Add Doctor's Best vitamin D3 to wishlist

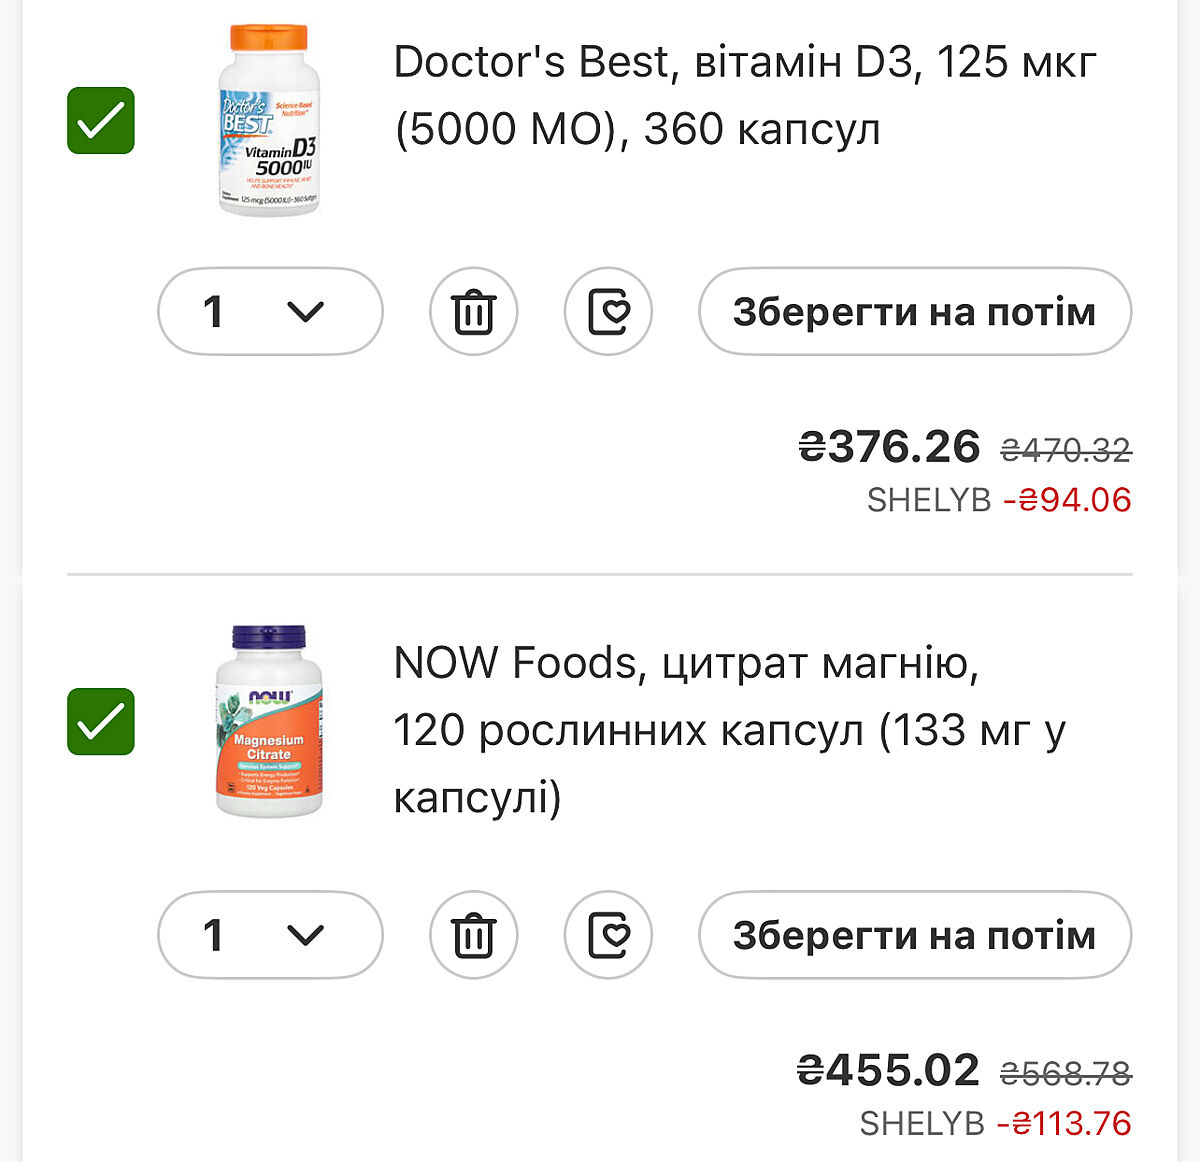click(608, 312)
